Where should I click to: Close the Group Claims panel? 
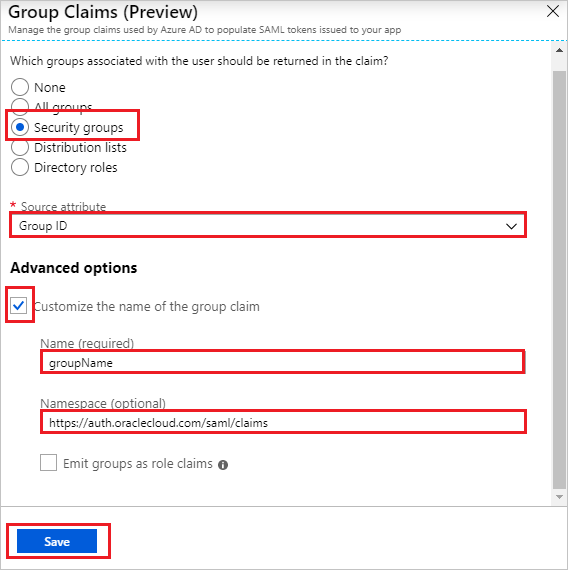[552, 11]
